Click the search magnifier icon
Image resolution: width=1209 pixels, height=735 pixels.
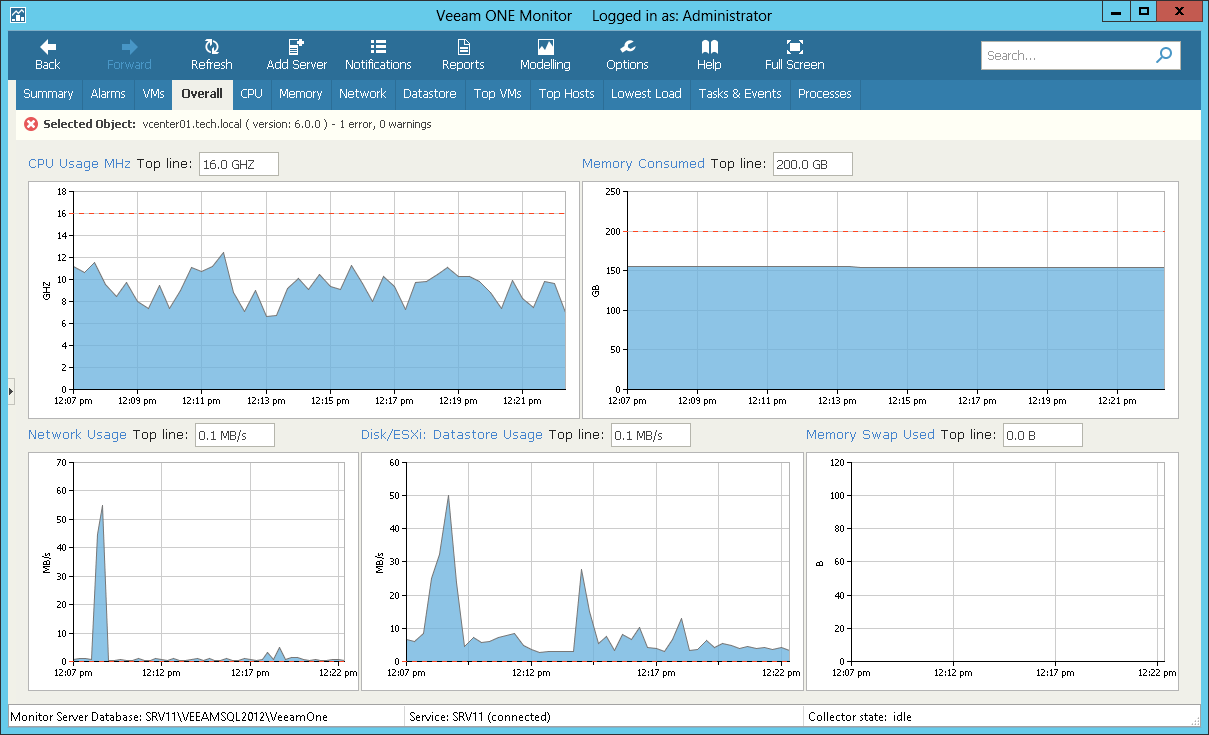1164,56
